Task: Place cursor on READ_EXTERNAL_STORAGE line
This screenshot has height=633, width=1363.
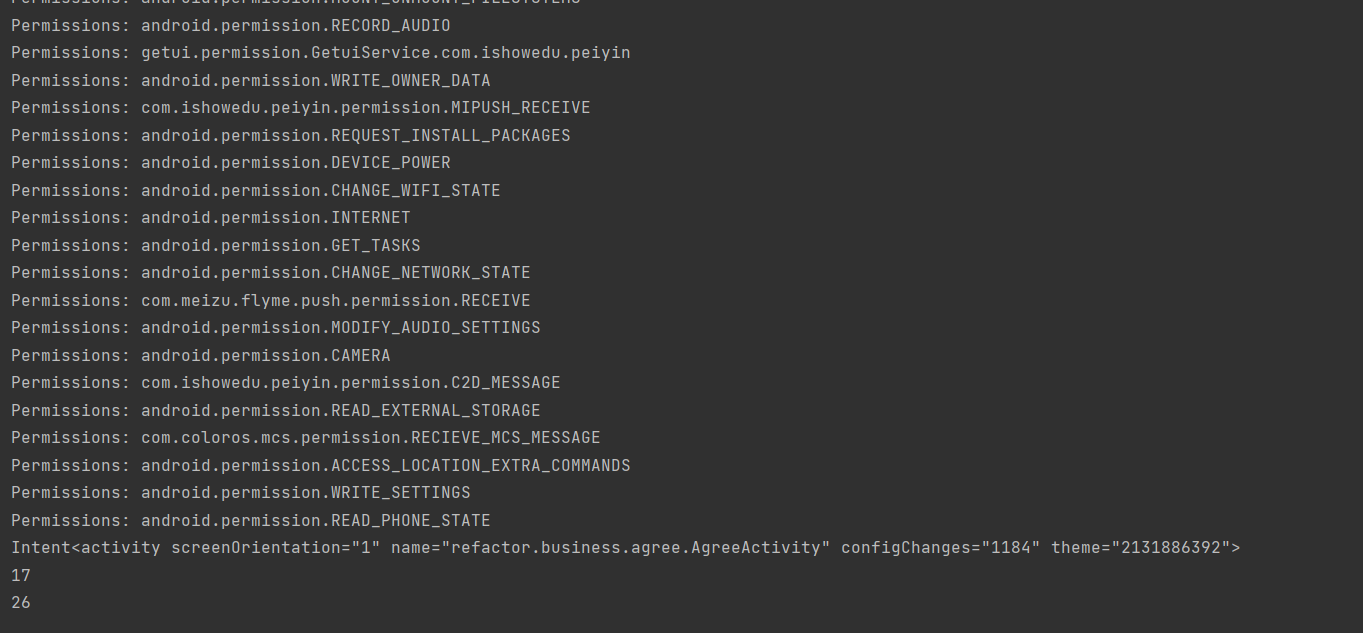Action: click(x=276, y=410)
